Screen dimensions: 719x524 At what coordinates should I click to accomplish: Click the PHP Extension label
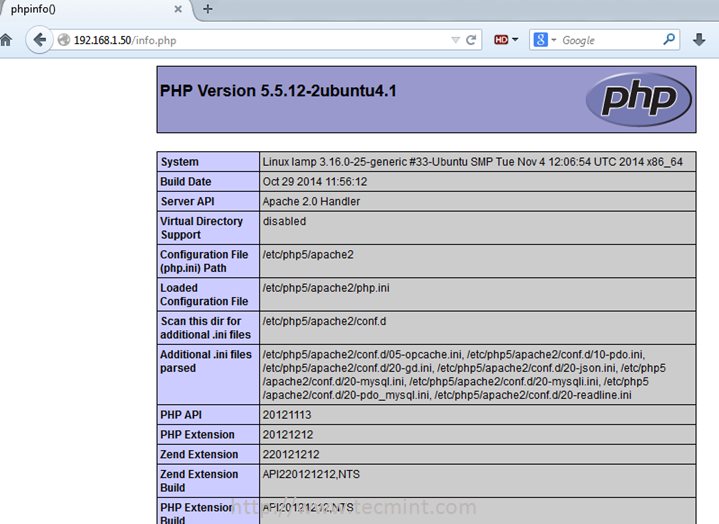click(x=208, y=435)
